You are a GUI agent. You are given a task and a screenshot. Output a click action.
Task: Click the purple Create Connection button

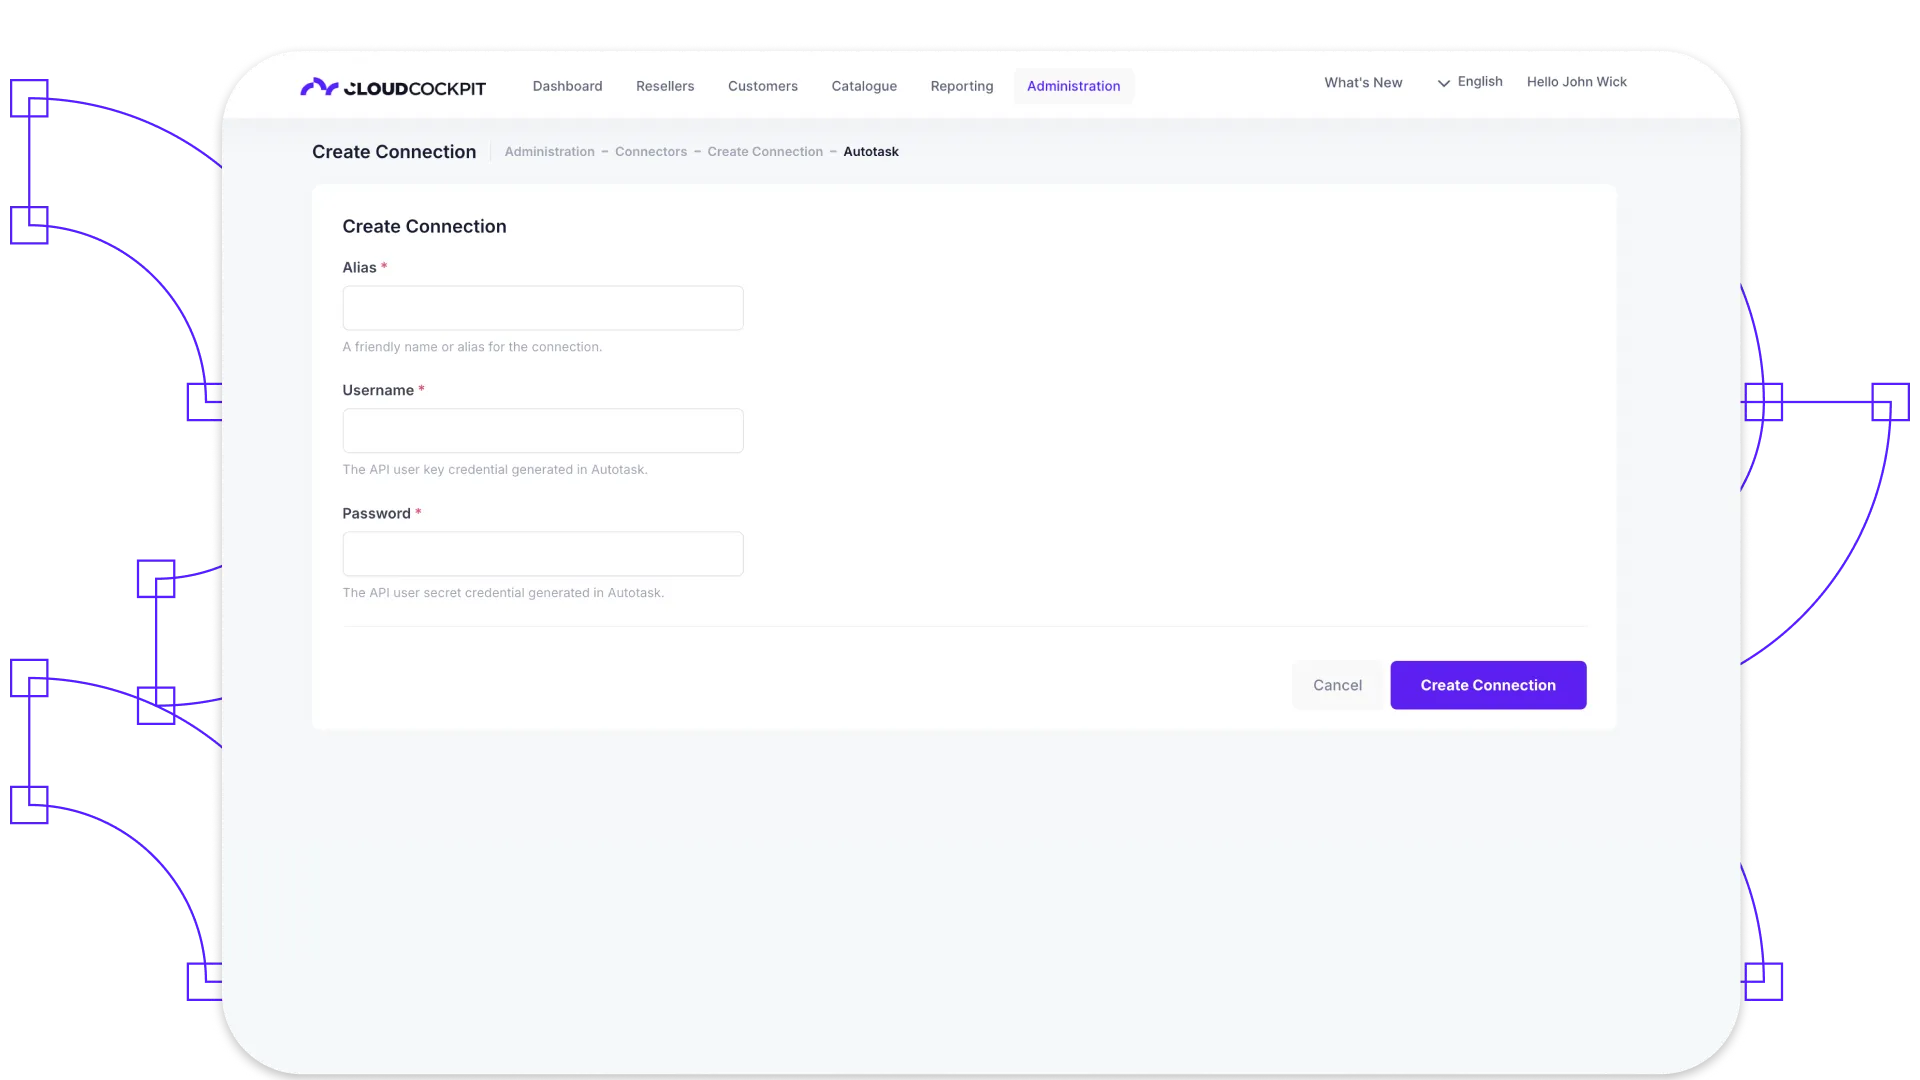(1487, 685)
